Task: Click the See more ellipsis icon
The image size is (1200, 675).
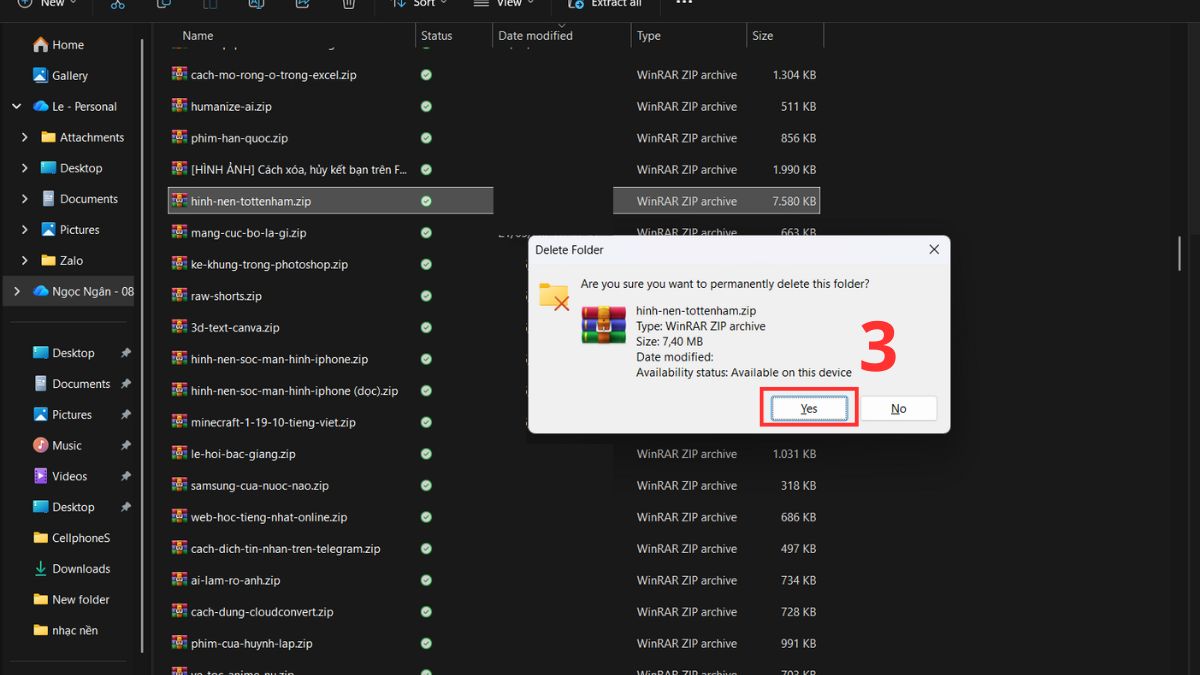Action: click(684, 5)
